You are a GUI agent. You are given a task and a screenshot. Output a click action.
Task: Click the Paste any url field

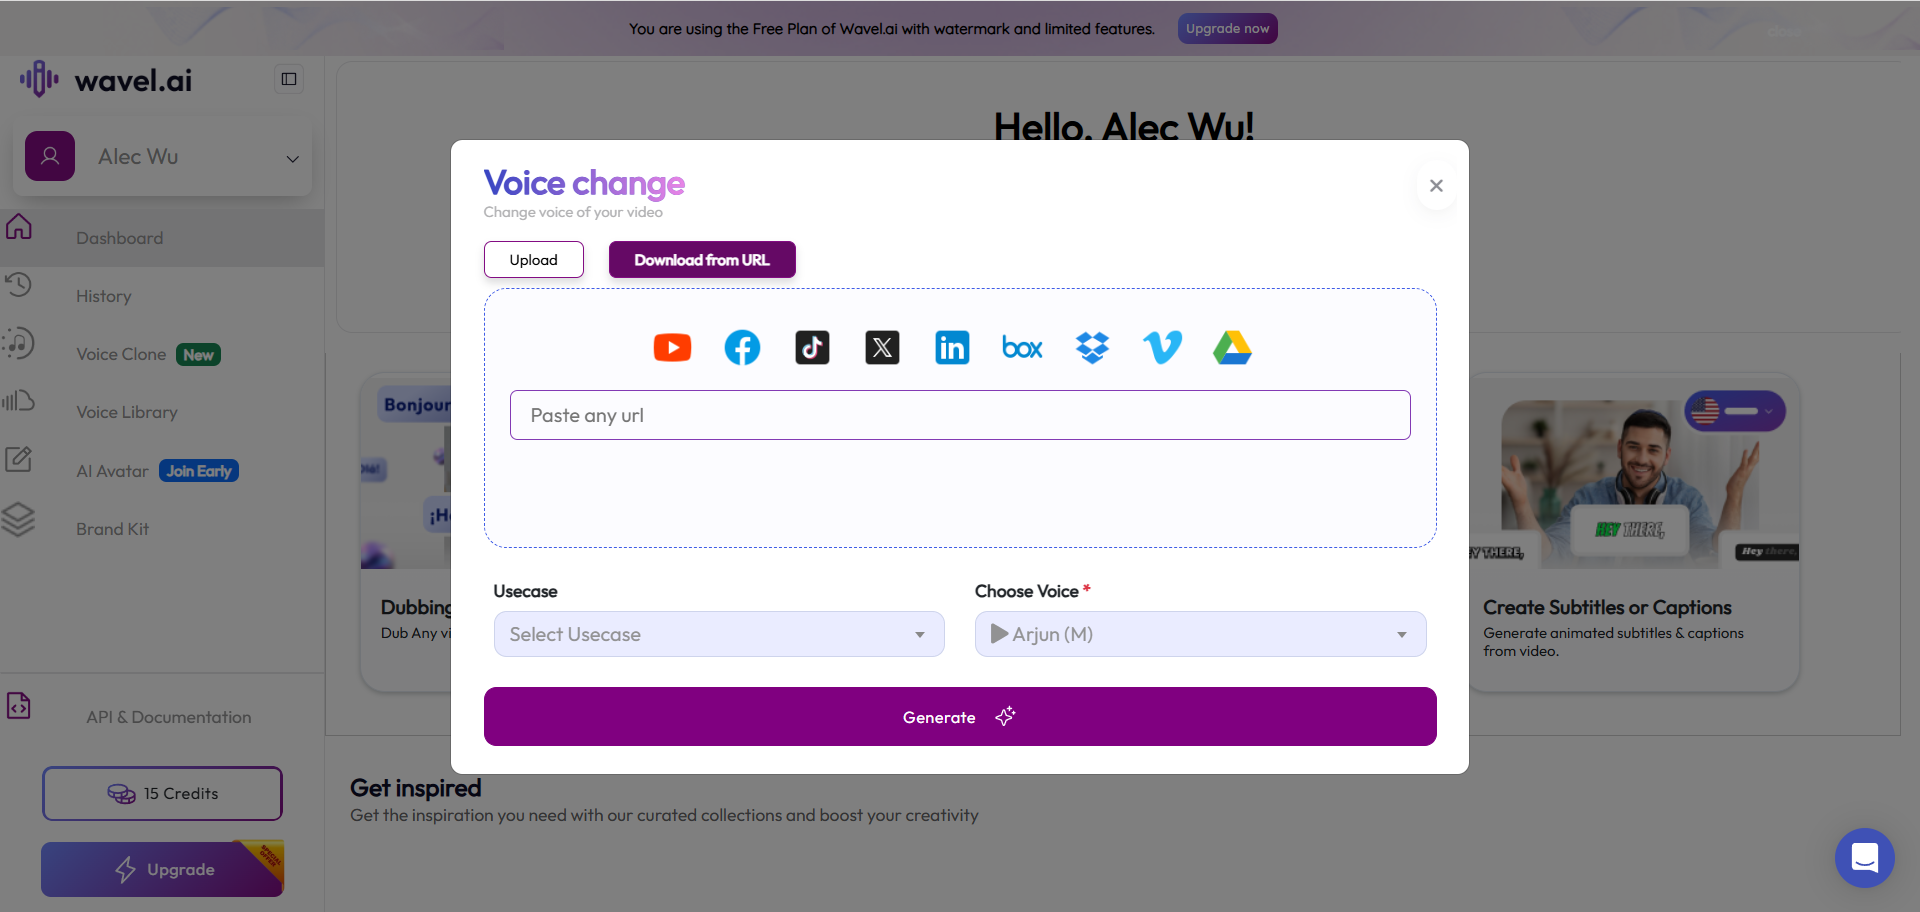pos(960,415)
